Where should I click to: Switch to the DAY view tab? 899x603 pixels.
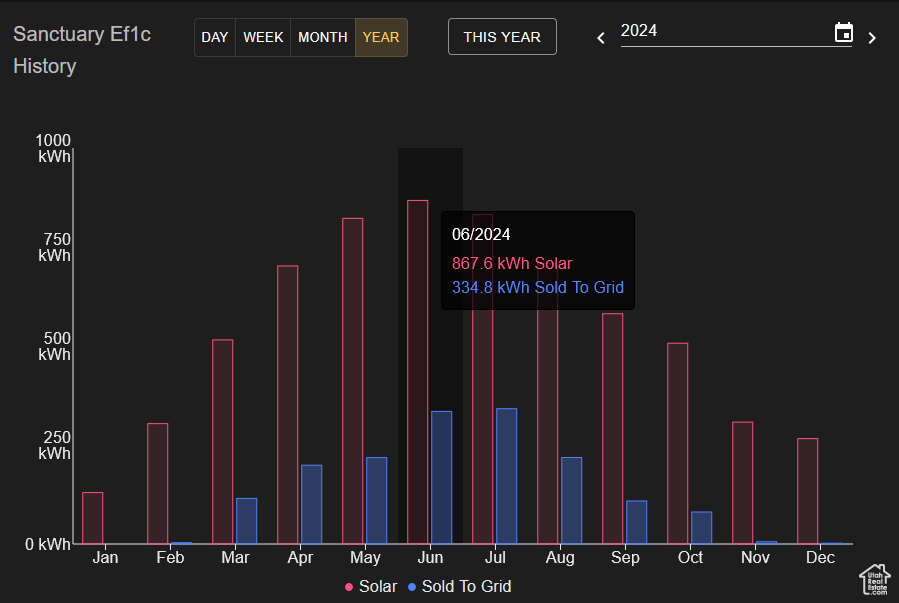[x=215, y=37]
